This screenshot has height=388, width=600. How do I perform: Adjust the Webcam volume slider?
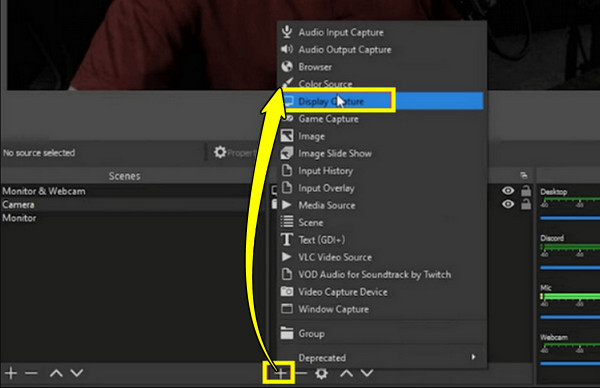click(x=570, y=364)
